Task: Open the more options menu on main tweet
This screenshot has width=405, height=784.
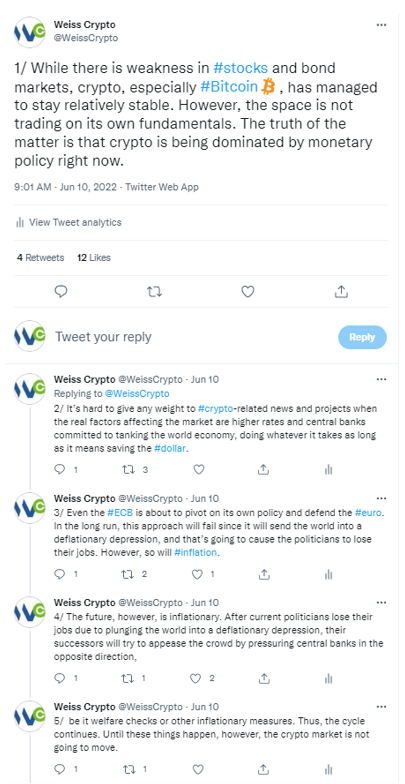Action: click(381, 25)
